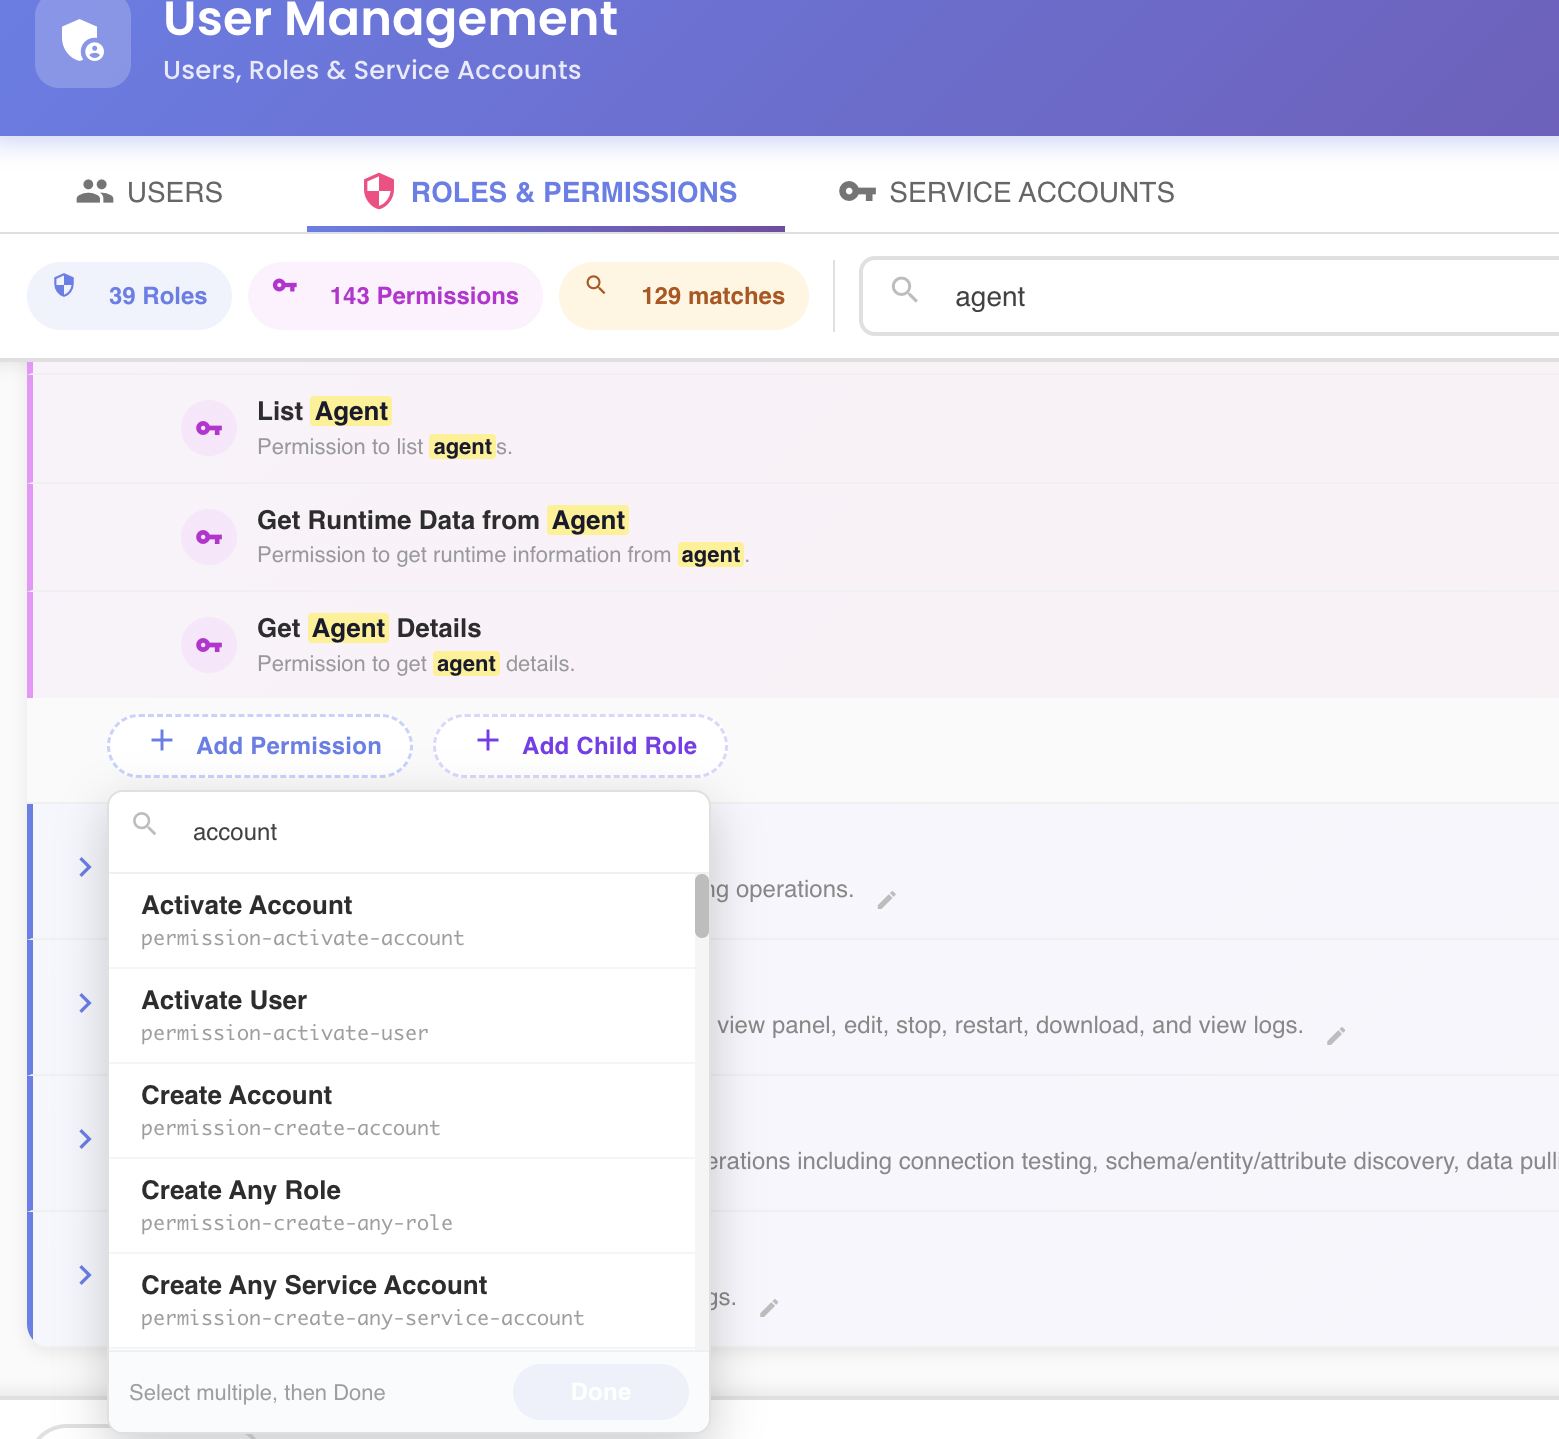Choose the Activate Account permission option

402,921
